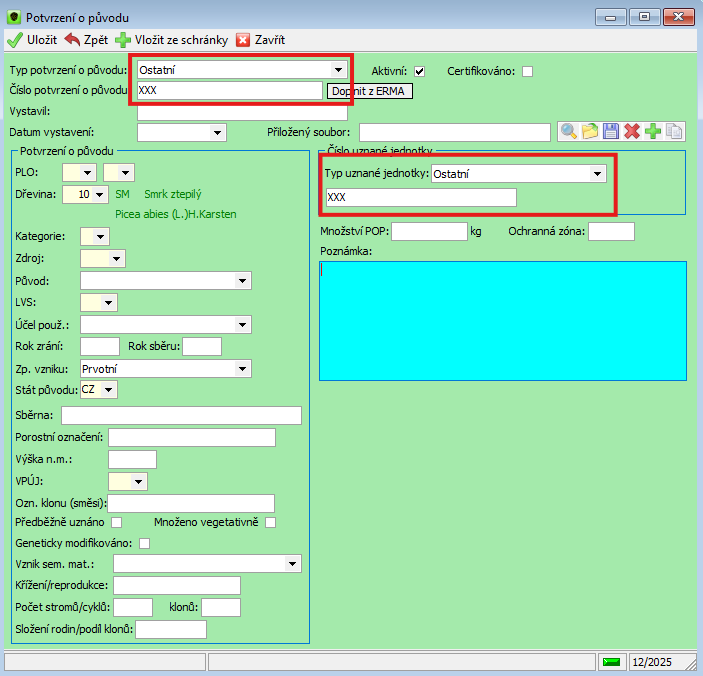Check the Množeno vegetativně checkbox
Viewport: 703px width, 676px height.
tap(270, 522)
